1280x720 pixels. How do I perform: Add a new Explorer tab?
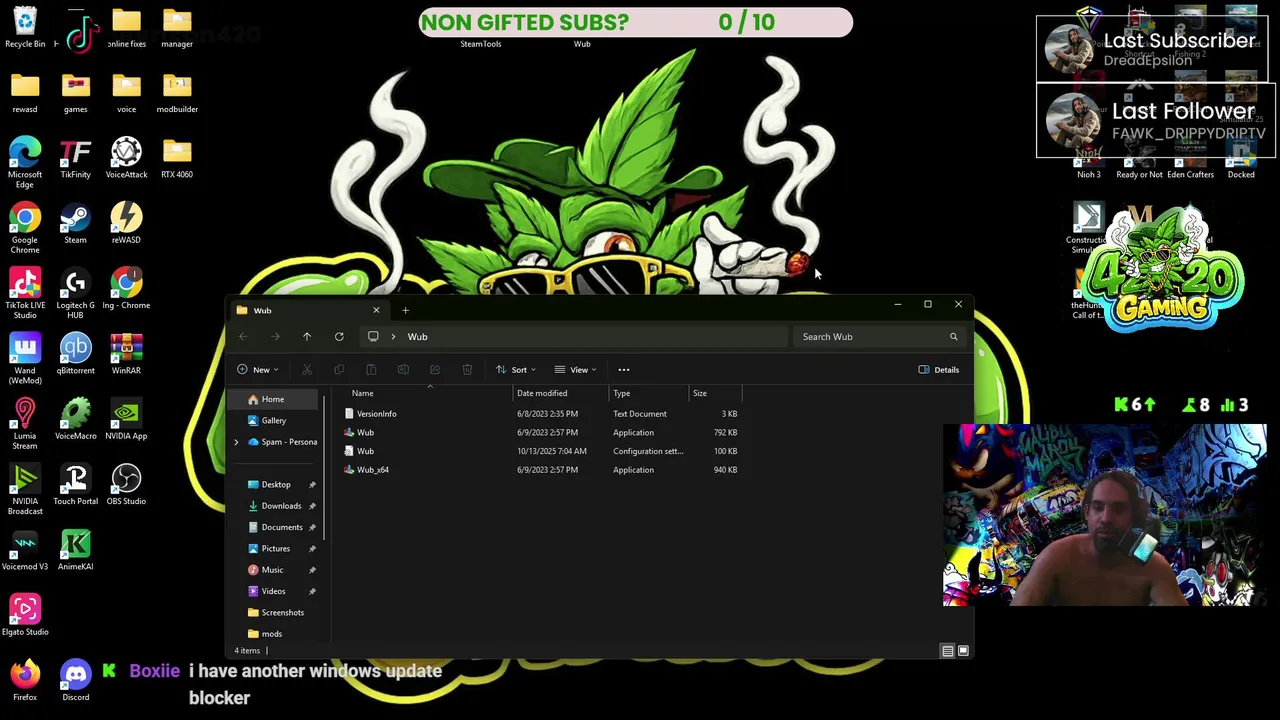pos(405,311)
